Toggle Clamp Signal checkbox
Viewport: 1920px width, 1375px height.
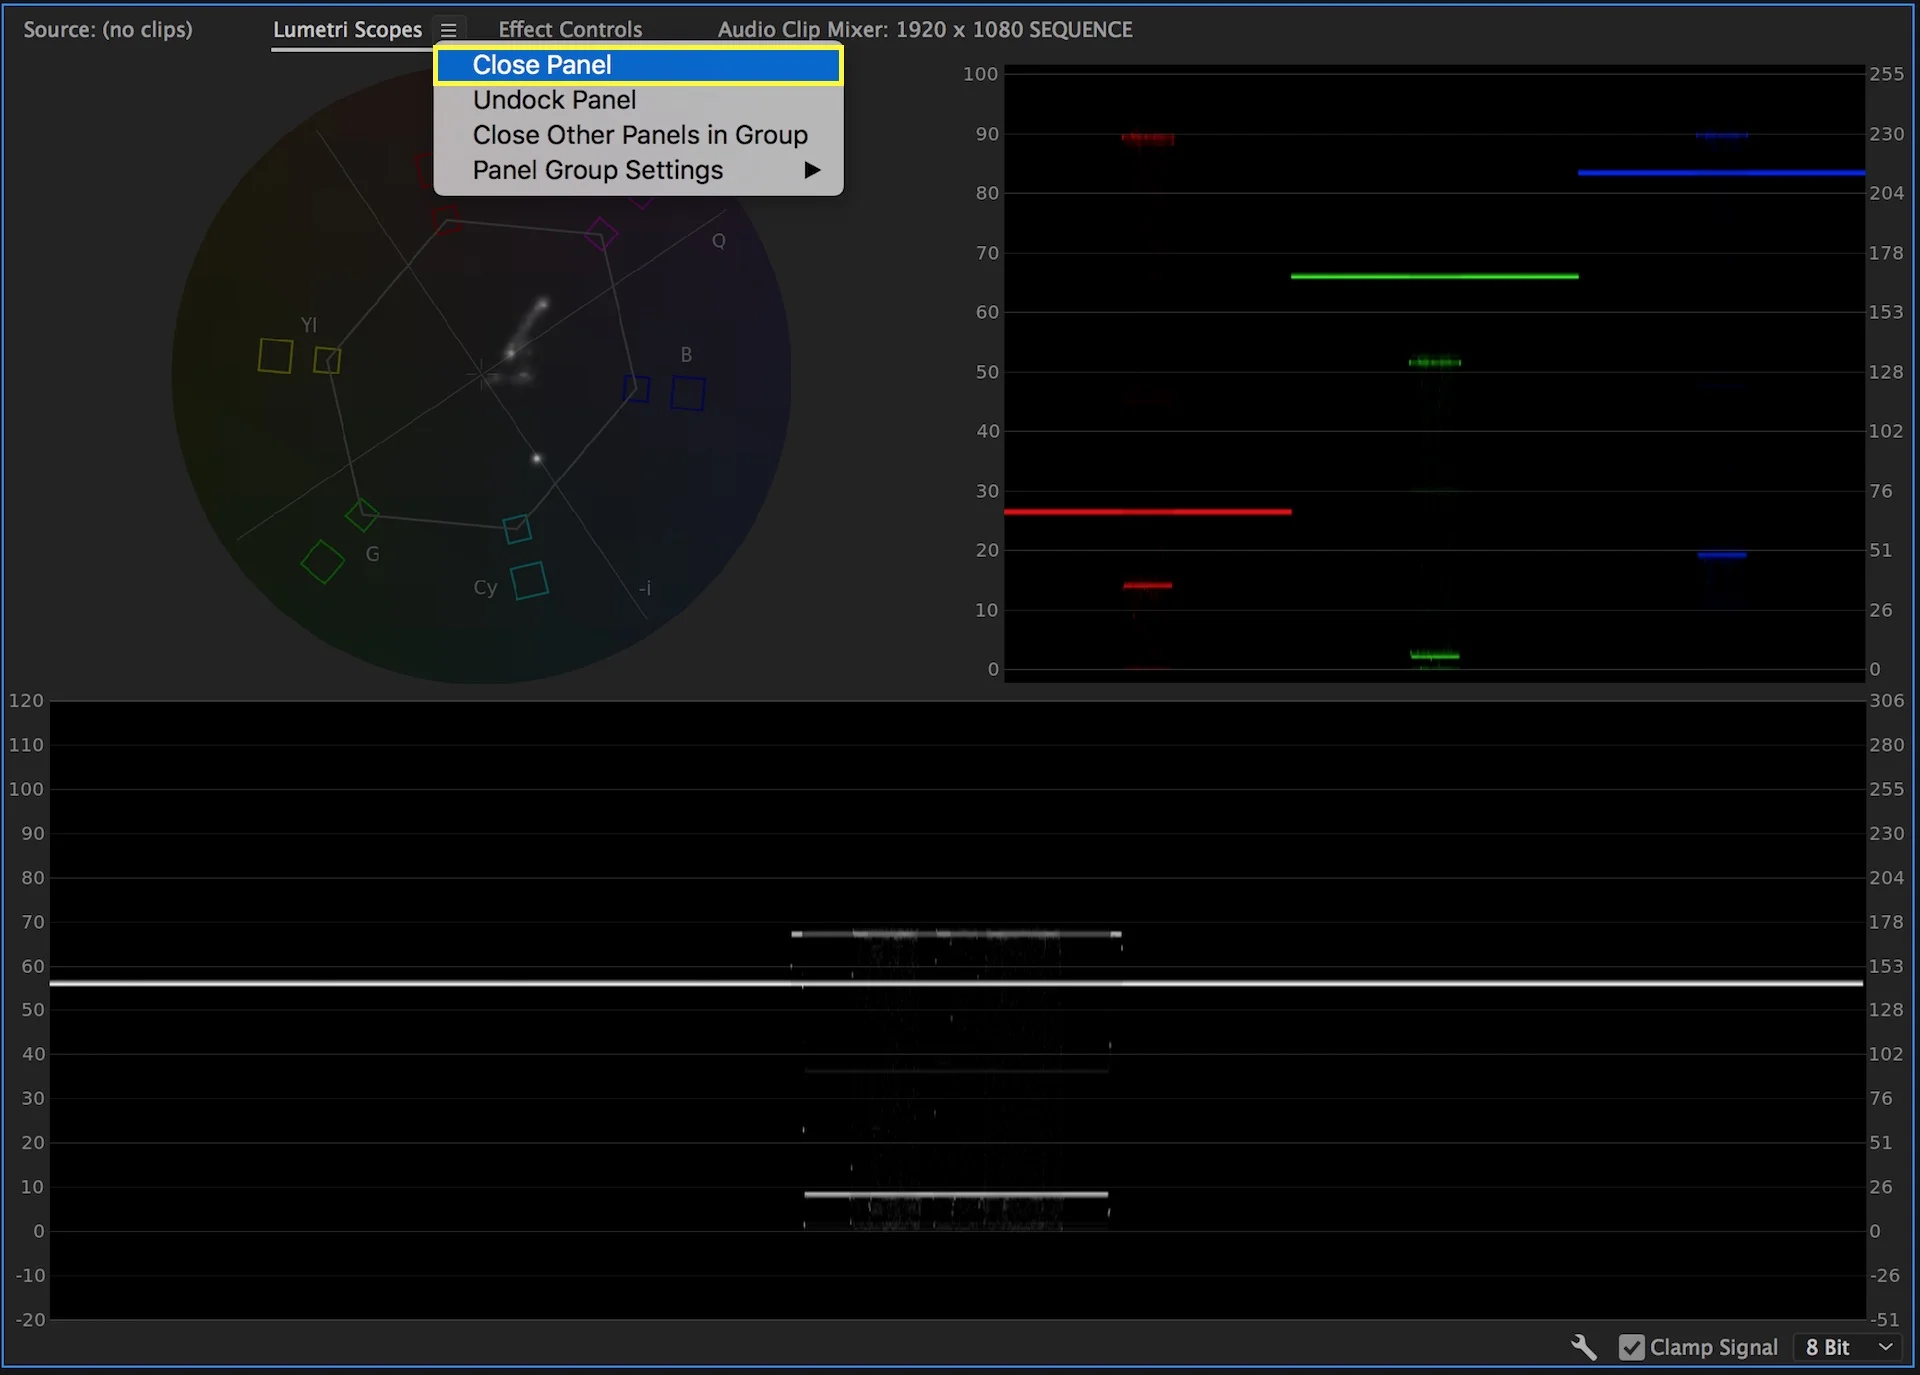(x=1632, y=1347)
